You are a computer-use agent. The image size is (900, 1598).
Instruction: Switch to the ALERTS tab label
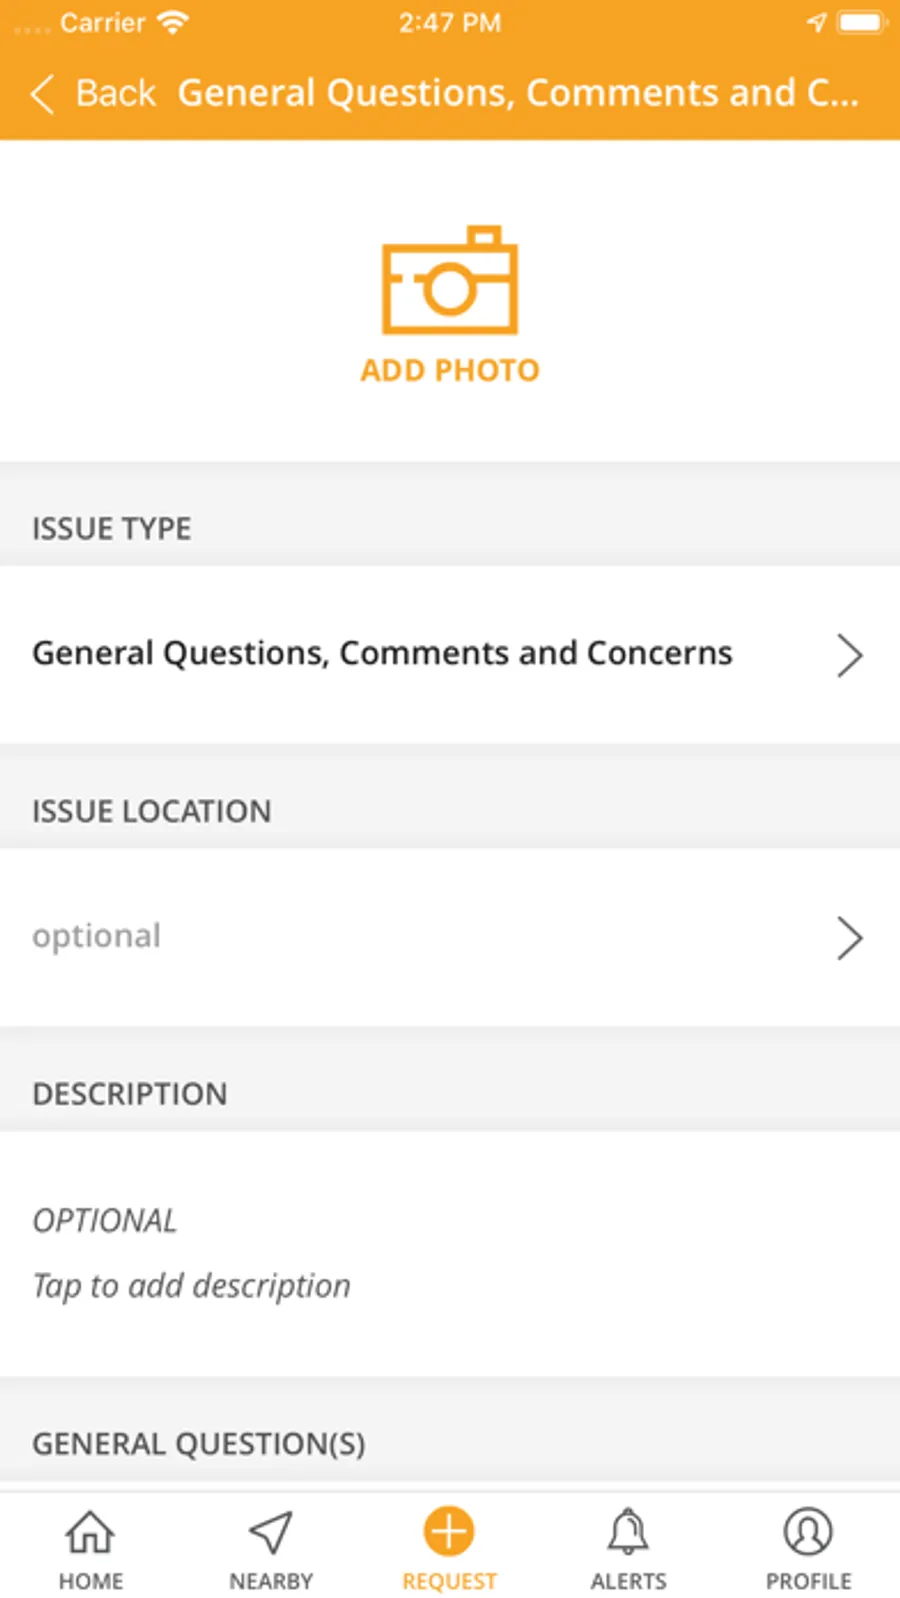pos(628,1581)
